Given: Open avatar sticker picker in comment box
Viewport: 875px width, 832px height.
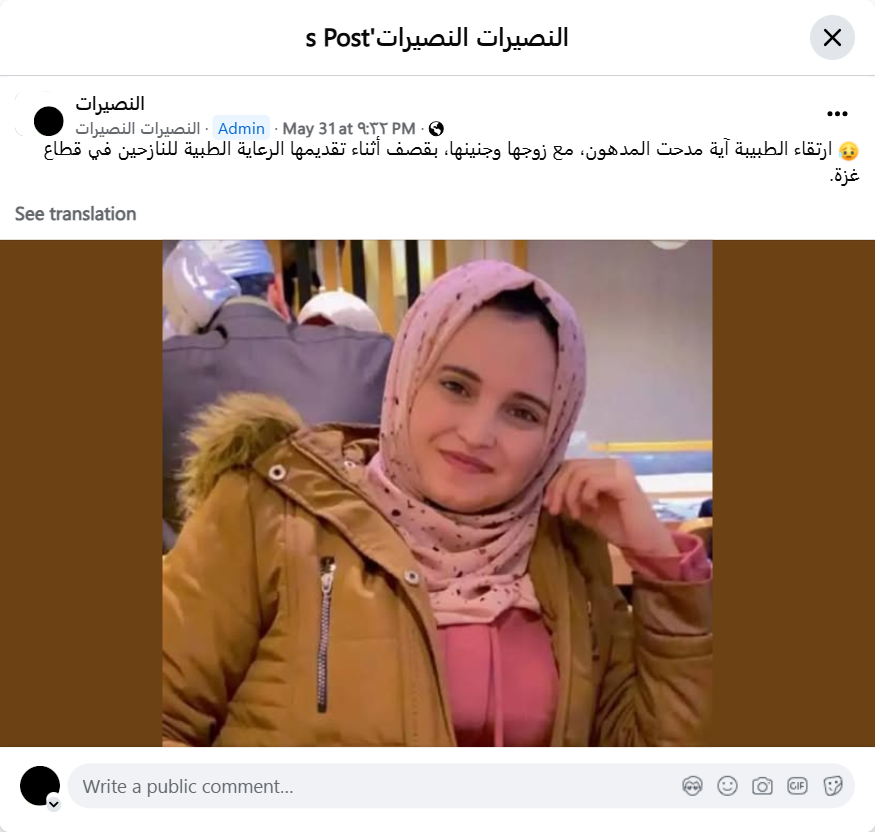Looking at the screenshot, I should tap(693, 786).
